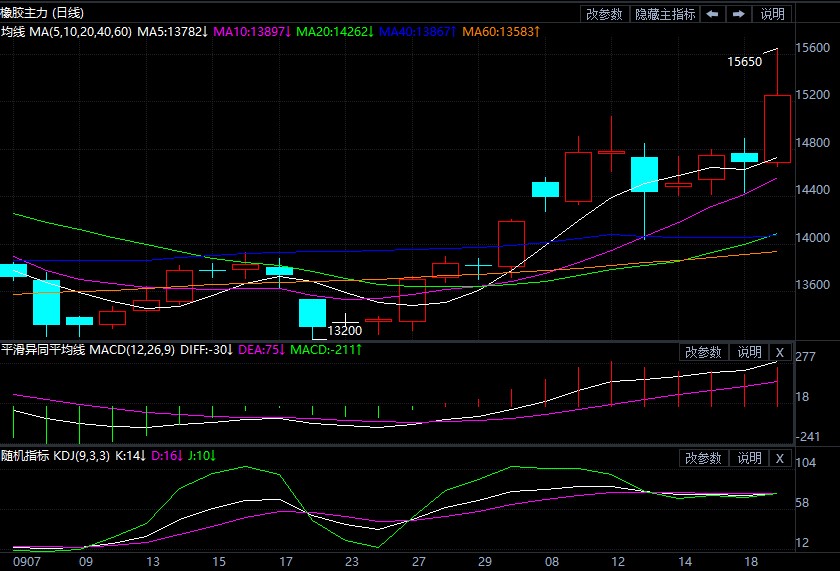Click the left arrow navigation icon
The image size is (840, 571).
712,14
